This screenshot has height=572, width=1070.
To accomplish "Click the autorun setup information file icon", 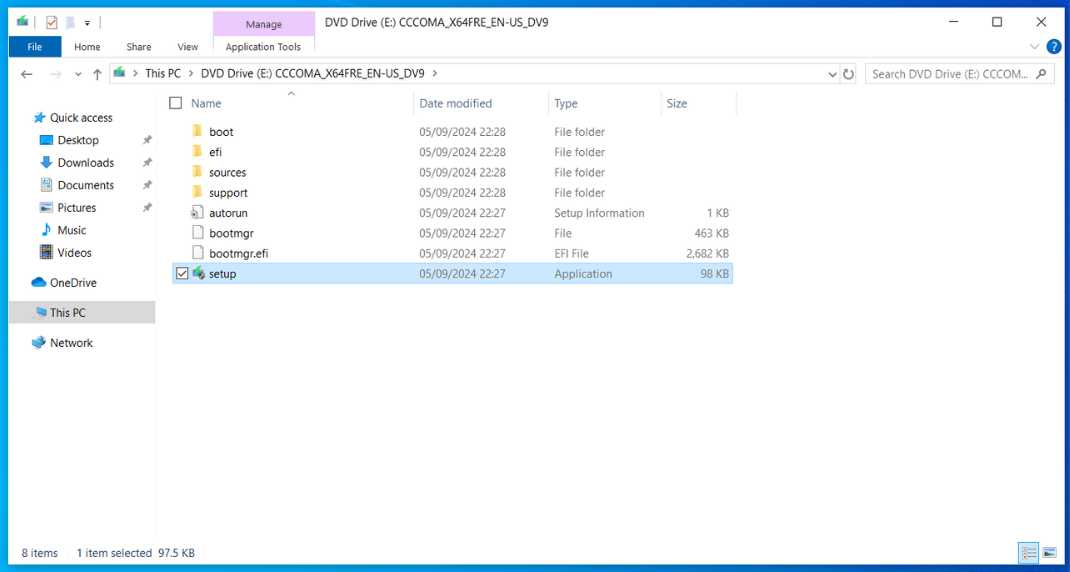I will (x=198, y=213).
